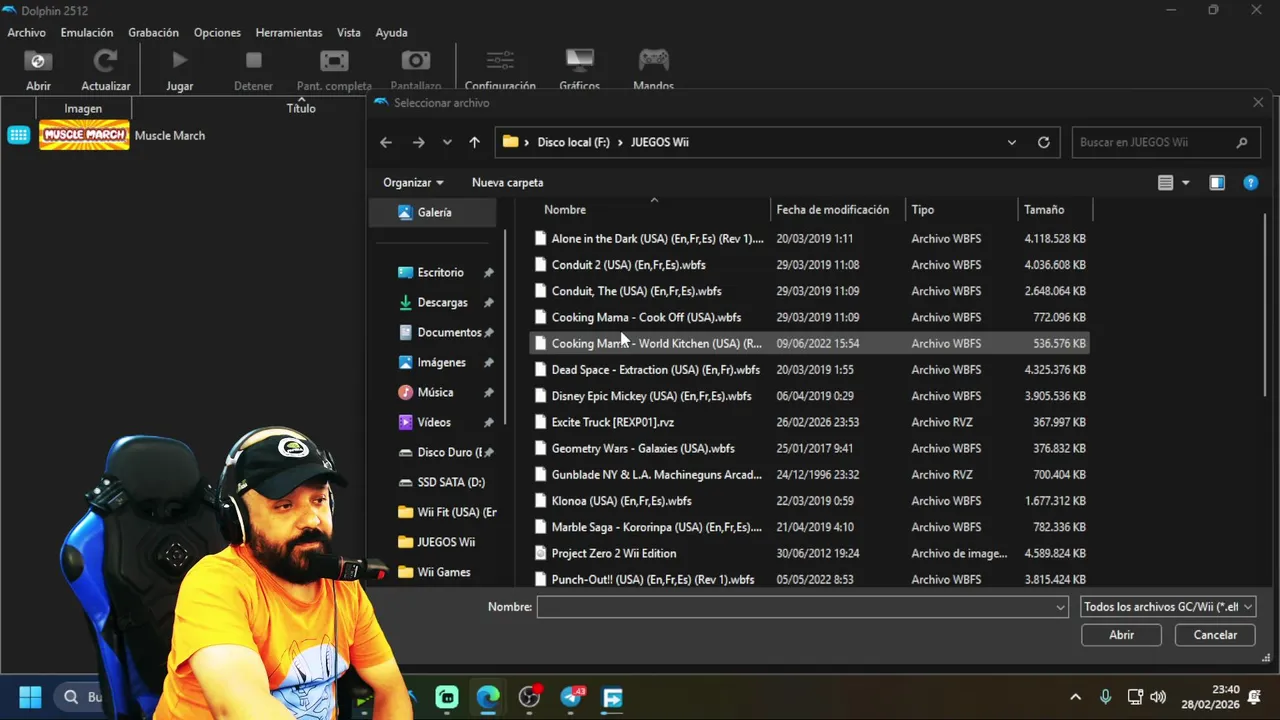Open the Emulación menu
Image resolution: width=1280 pixels, height=720 pixels.
click(87, 33)
